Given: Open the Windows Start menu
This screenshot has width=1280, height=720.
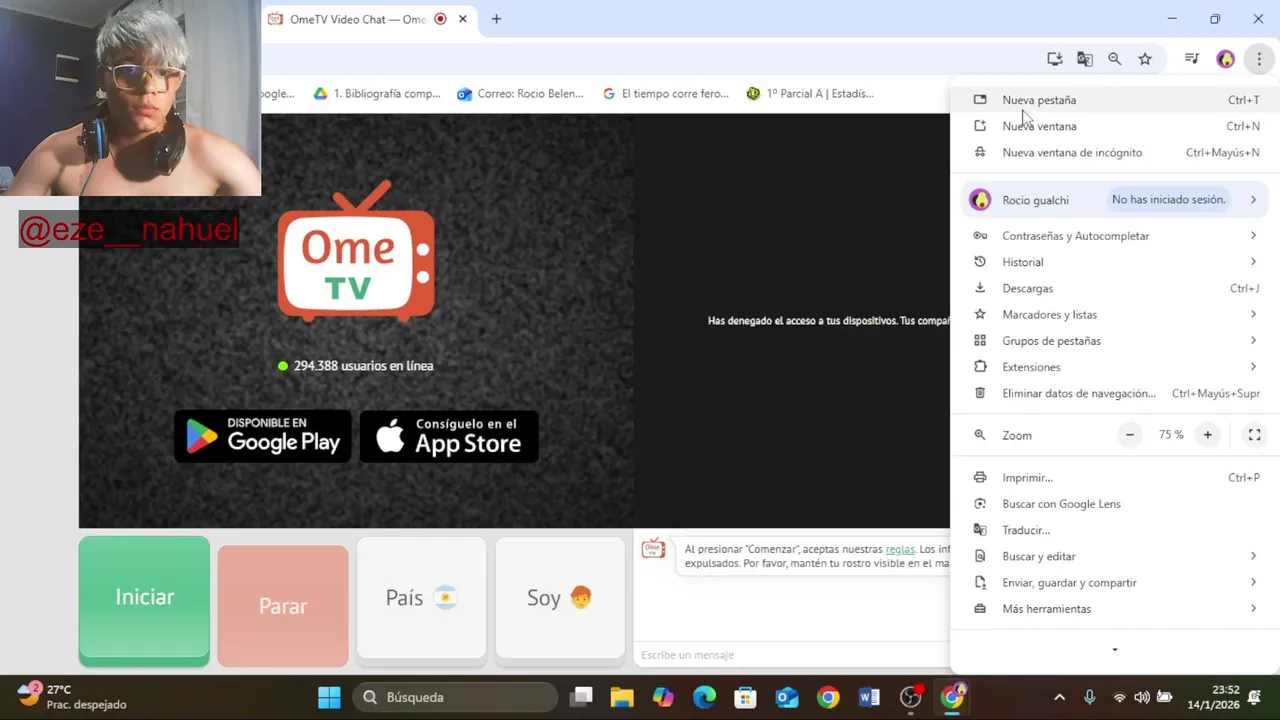Looking at the screenshot, I should click(x=329, y=697).
